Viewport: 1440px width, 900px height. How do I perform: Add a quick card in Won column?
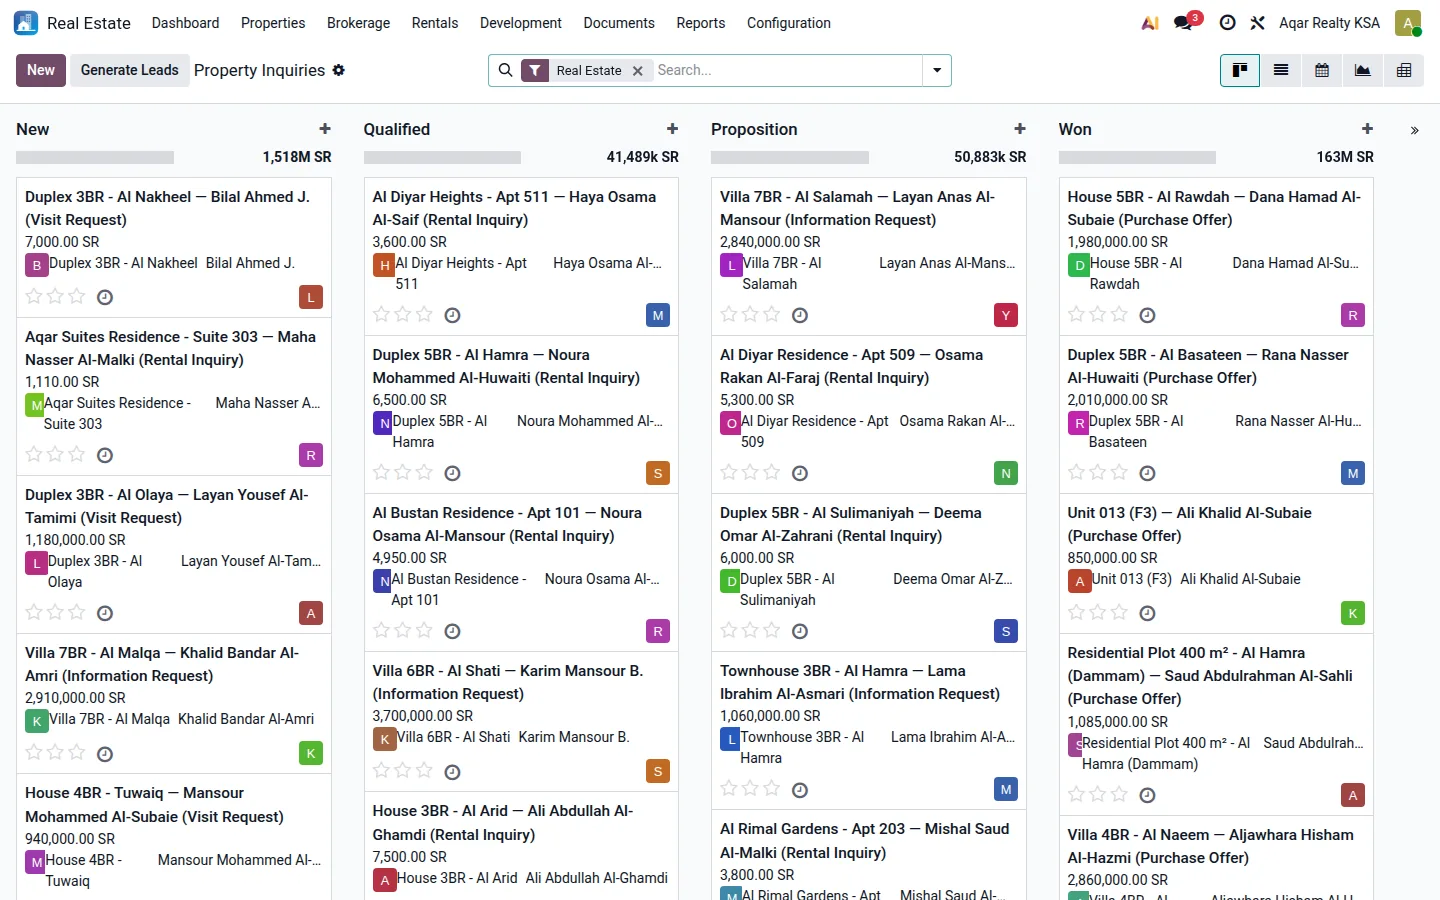[1368, 129]
